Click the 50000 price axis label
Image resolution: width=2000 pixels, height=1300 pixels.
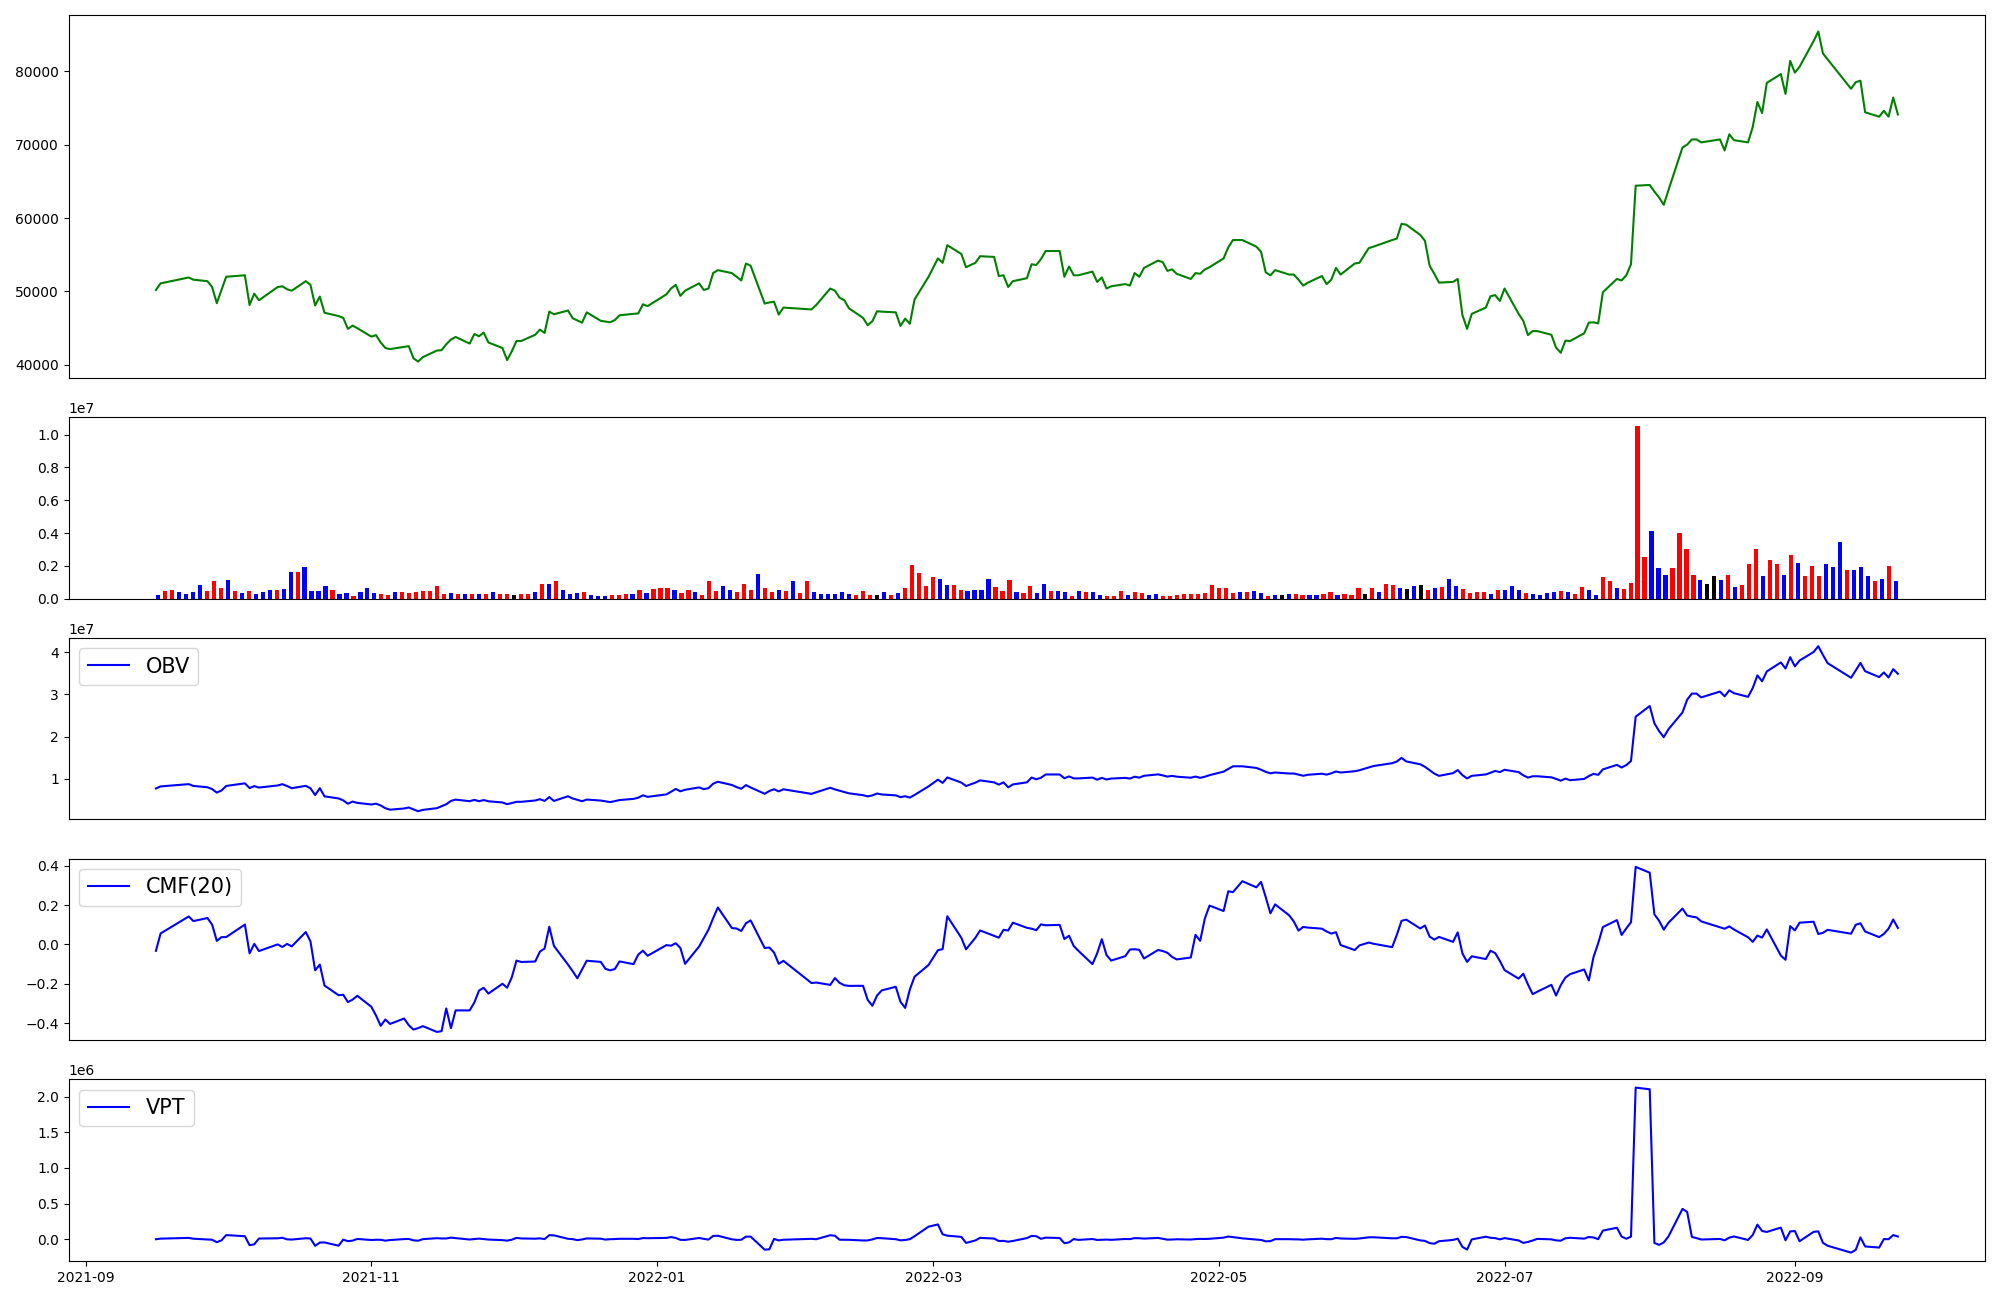(x=38, y=292)
